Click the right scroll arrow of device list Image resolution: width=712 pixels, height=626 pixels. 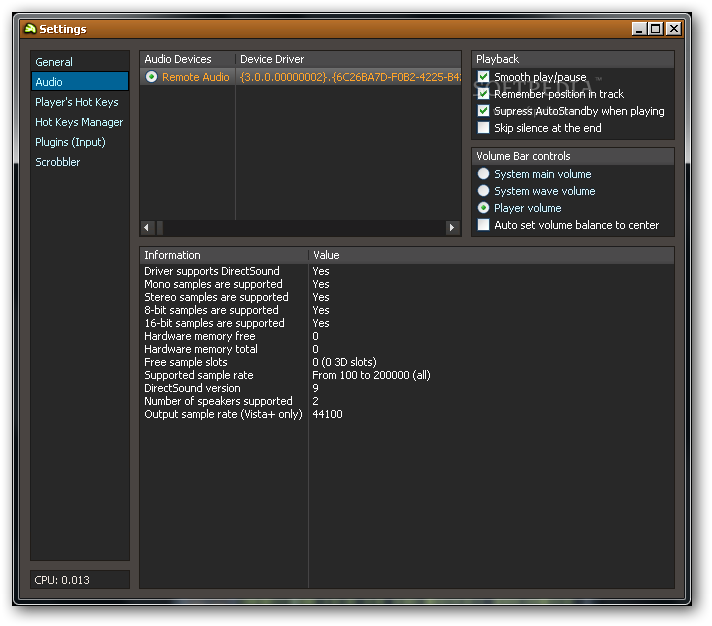452,227
